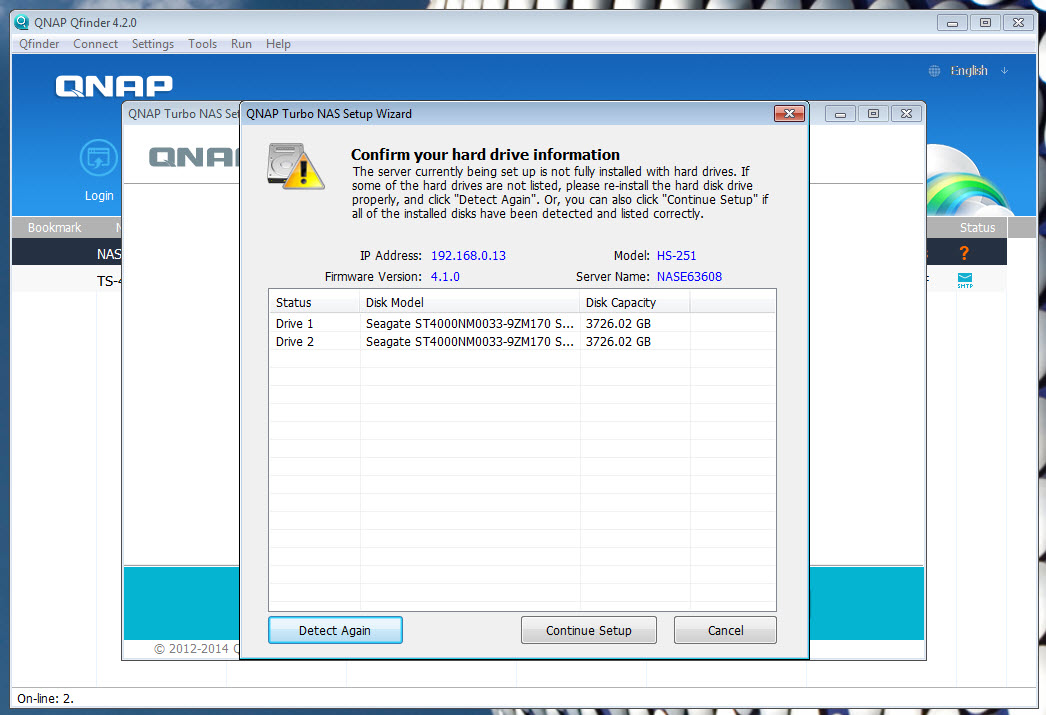Click the Detect Again button
Screen dimensions: 1046x715
(335, 630)
